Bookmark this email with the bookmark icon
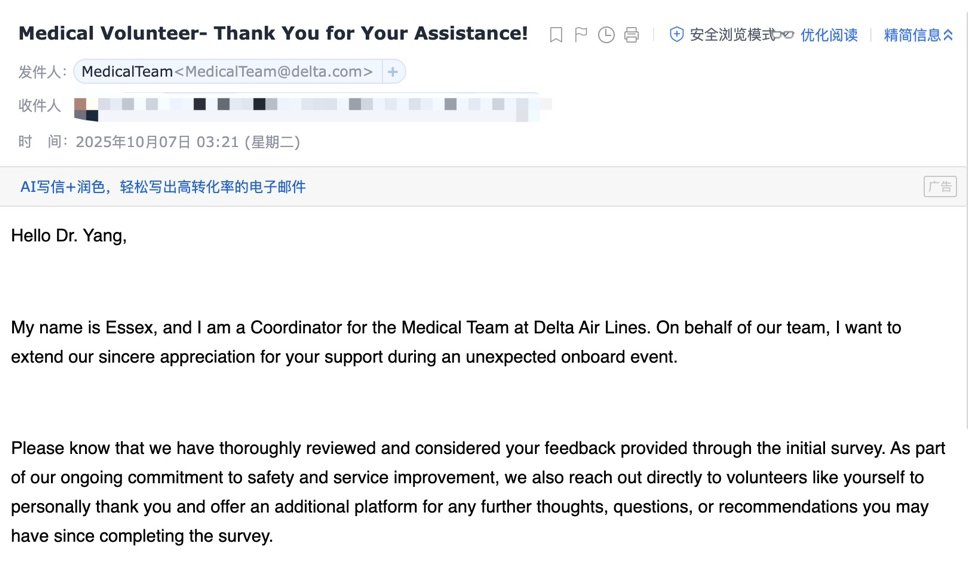 tap(556, 35)
